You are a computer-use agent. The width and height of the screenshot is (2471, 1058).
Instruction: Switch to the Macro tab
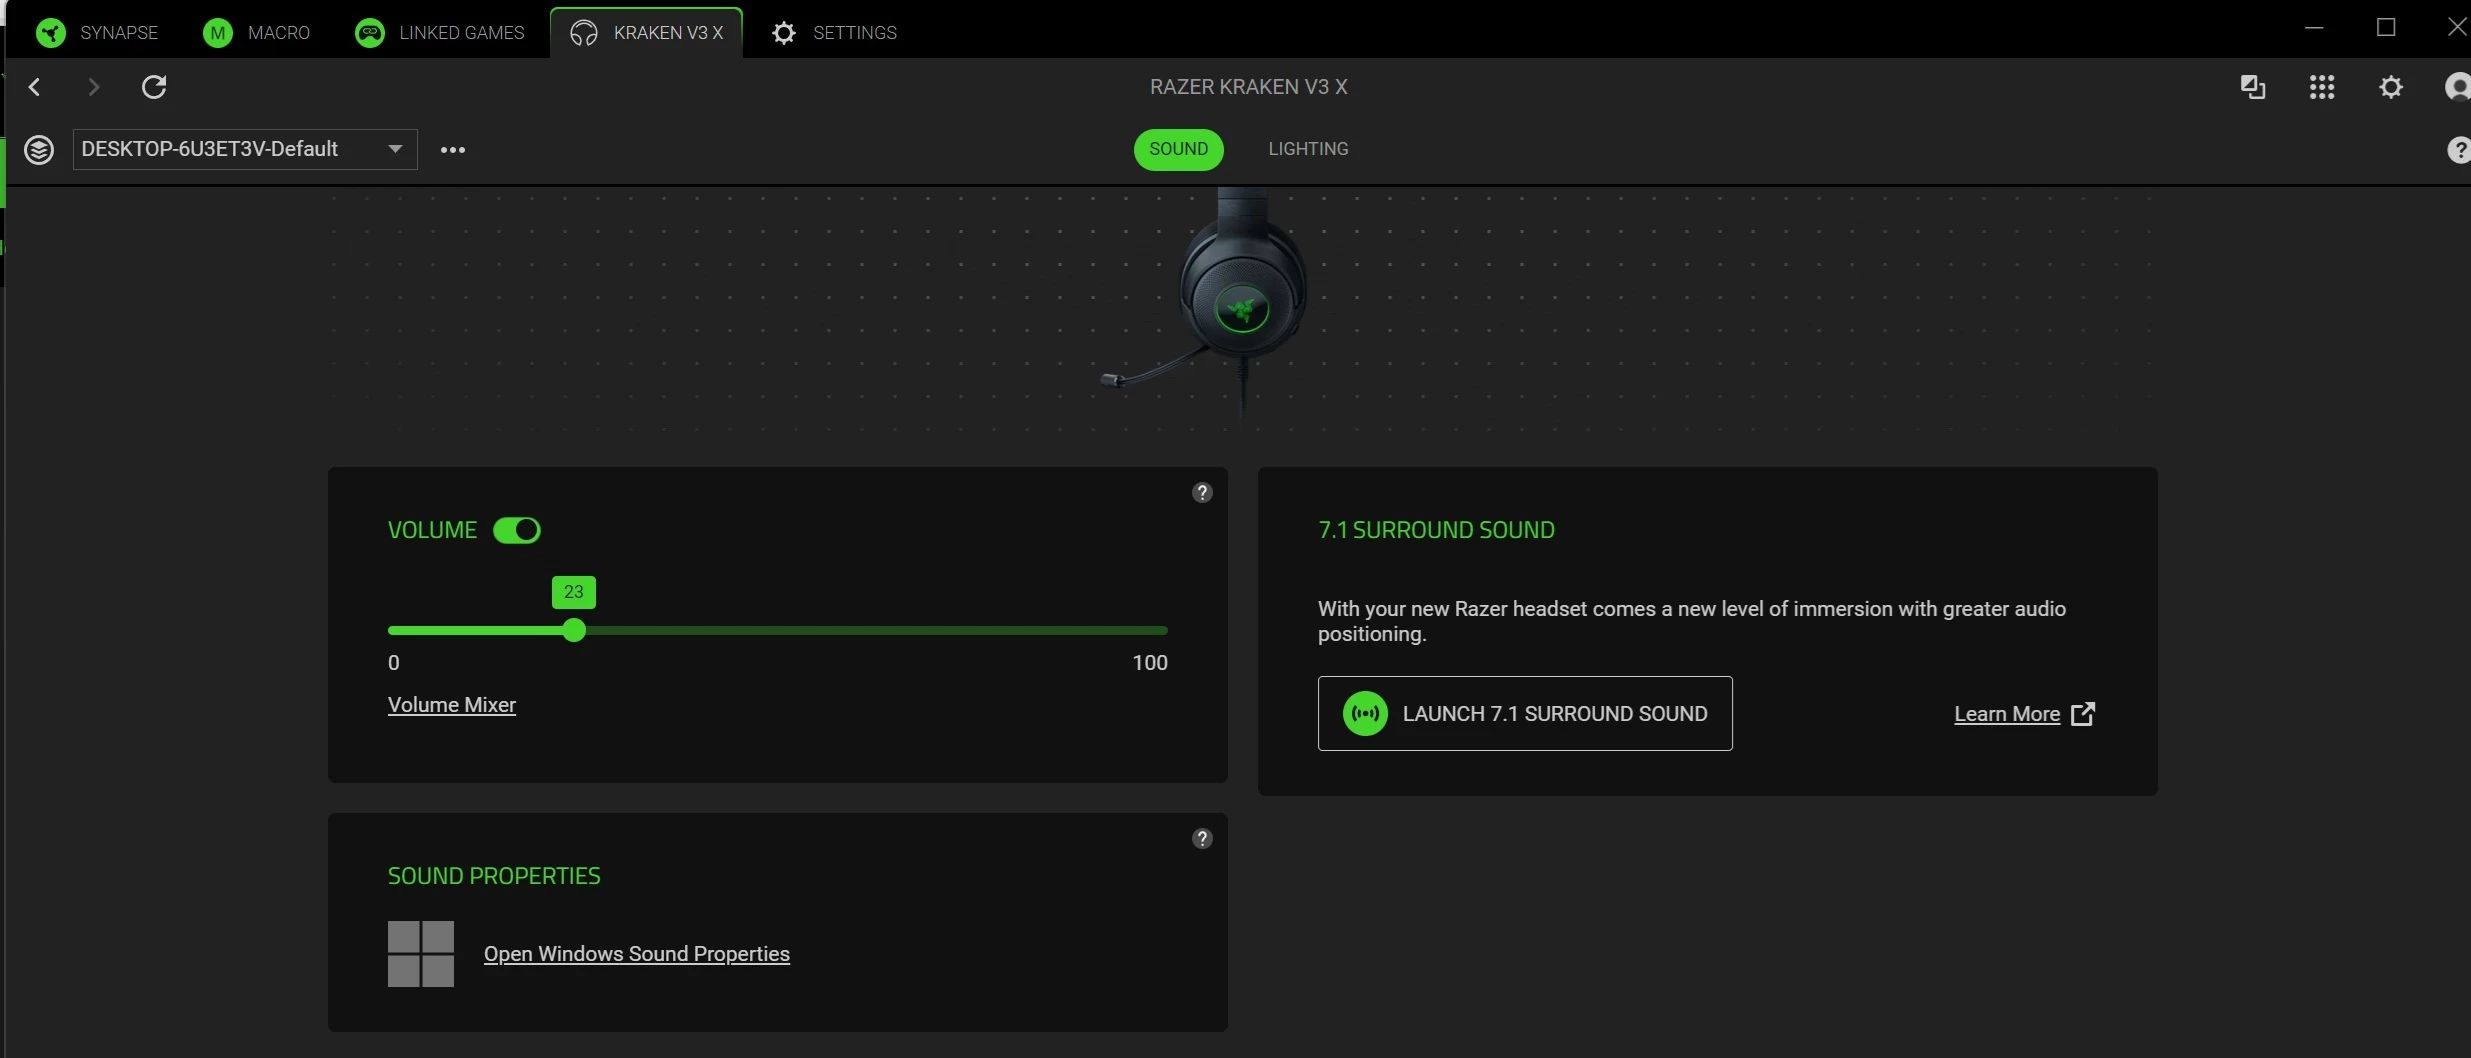tap(257, 32)
